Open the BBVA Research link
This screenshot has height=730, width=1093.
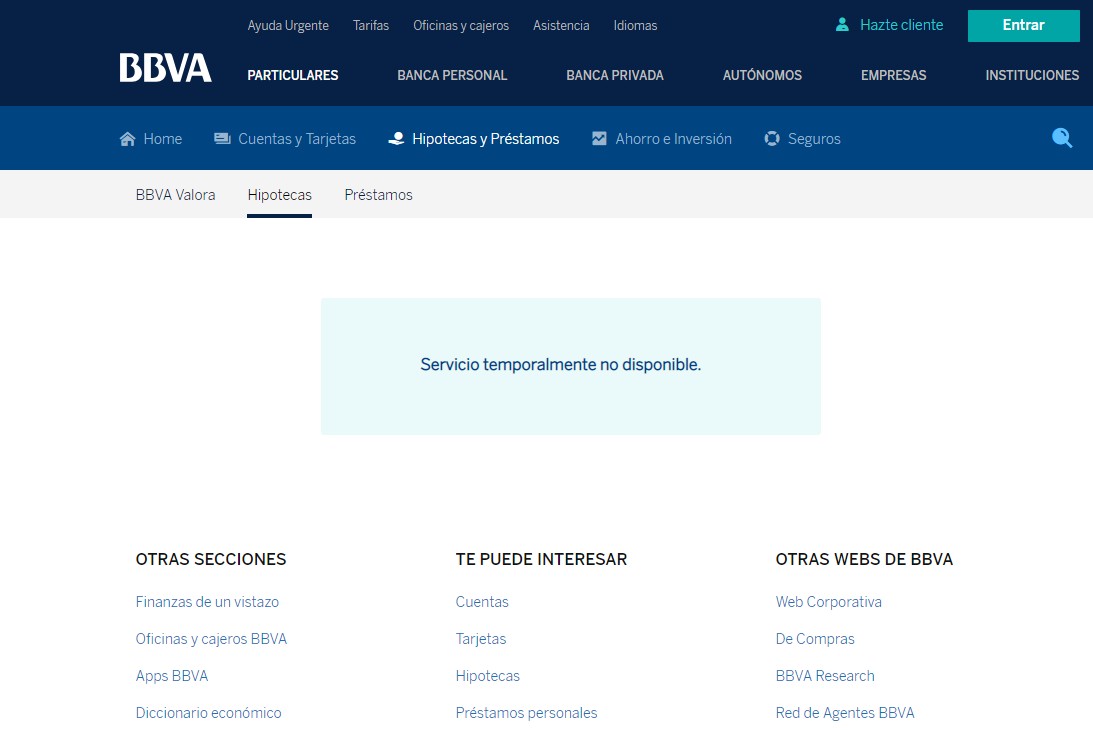(x=825, y=676)
